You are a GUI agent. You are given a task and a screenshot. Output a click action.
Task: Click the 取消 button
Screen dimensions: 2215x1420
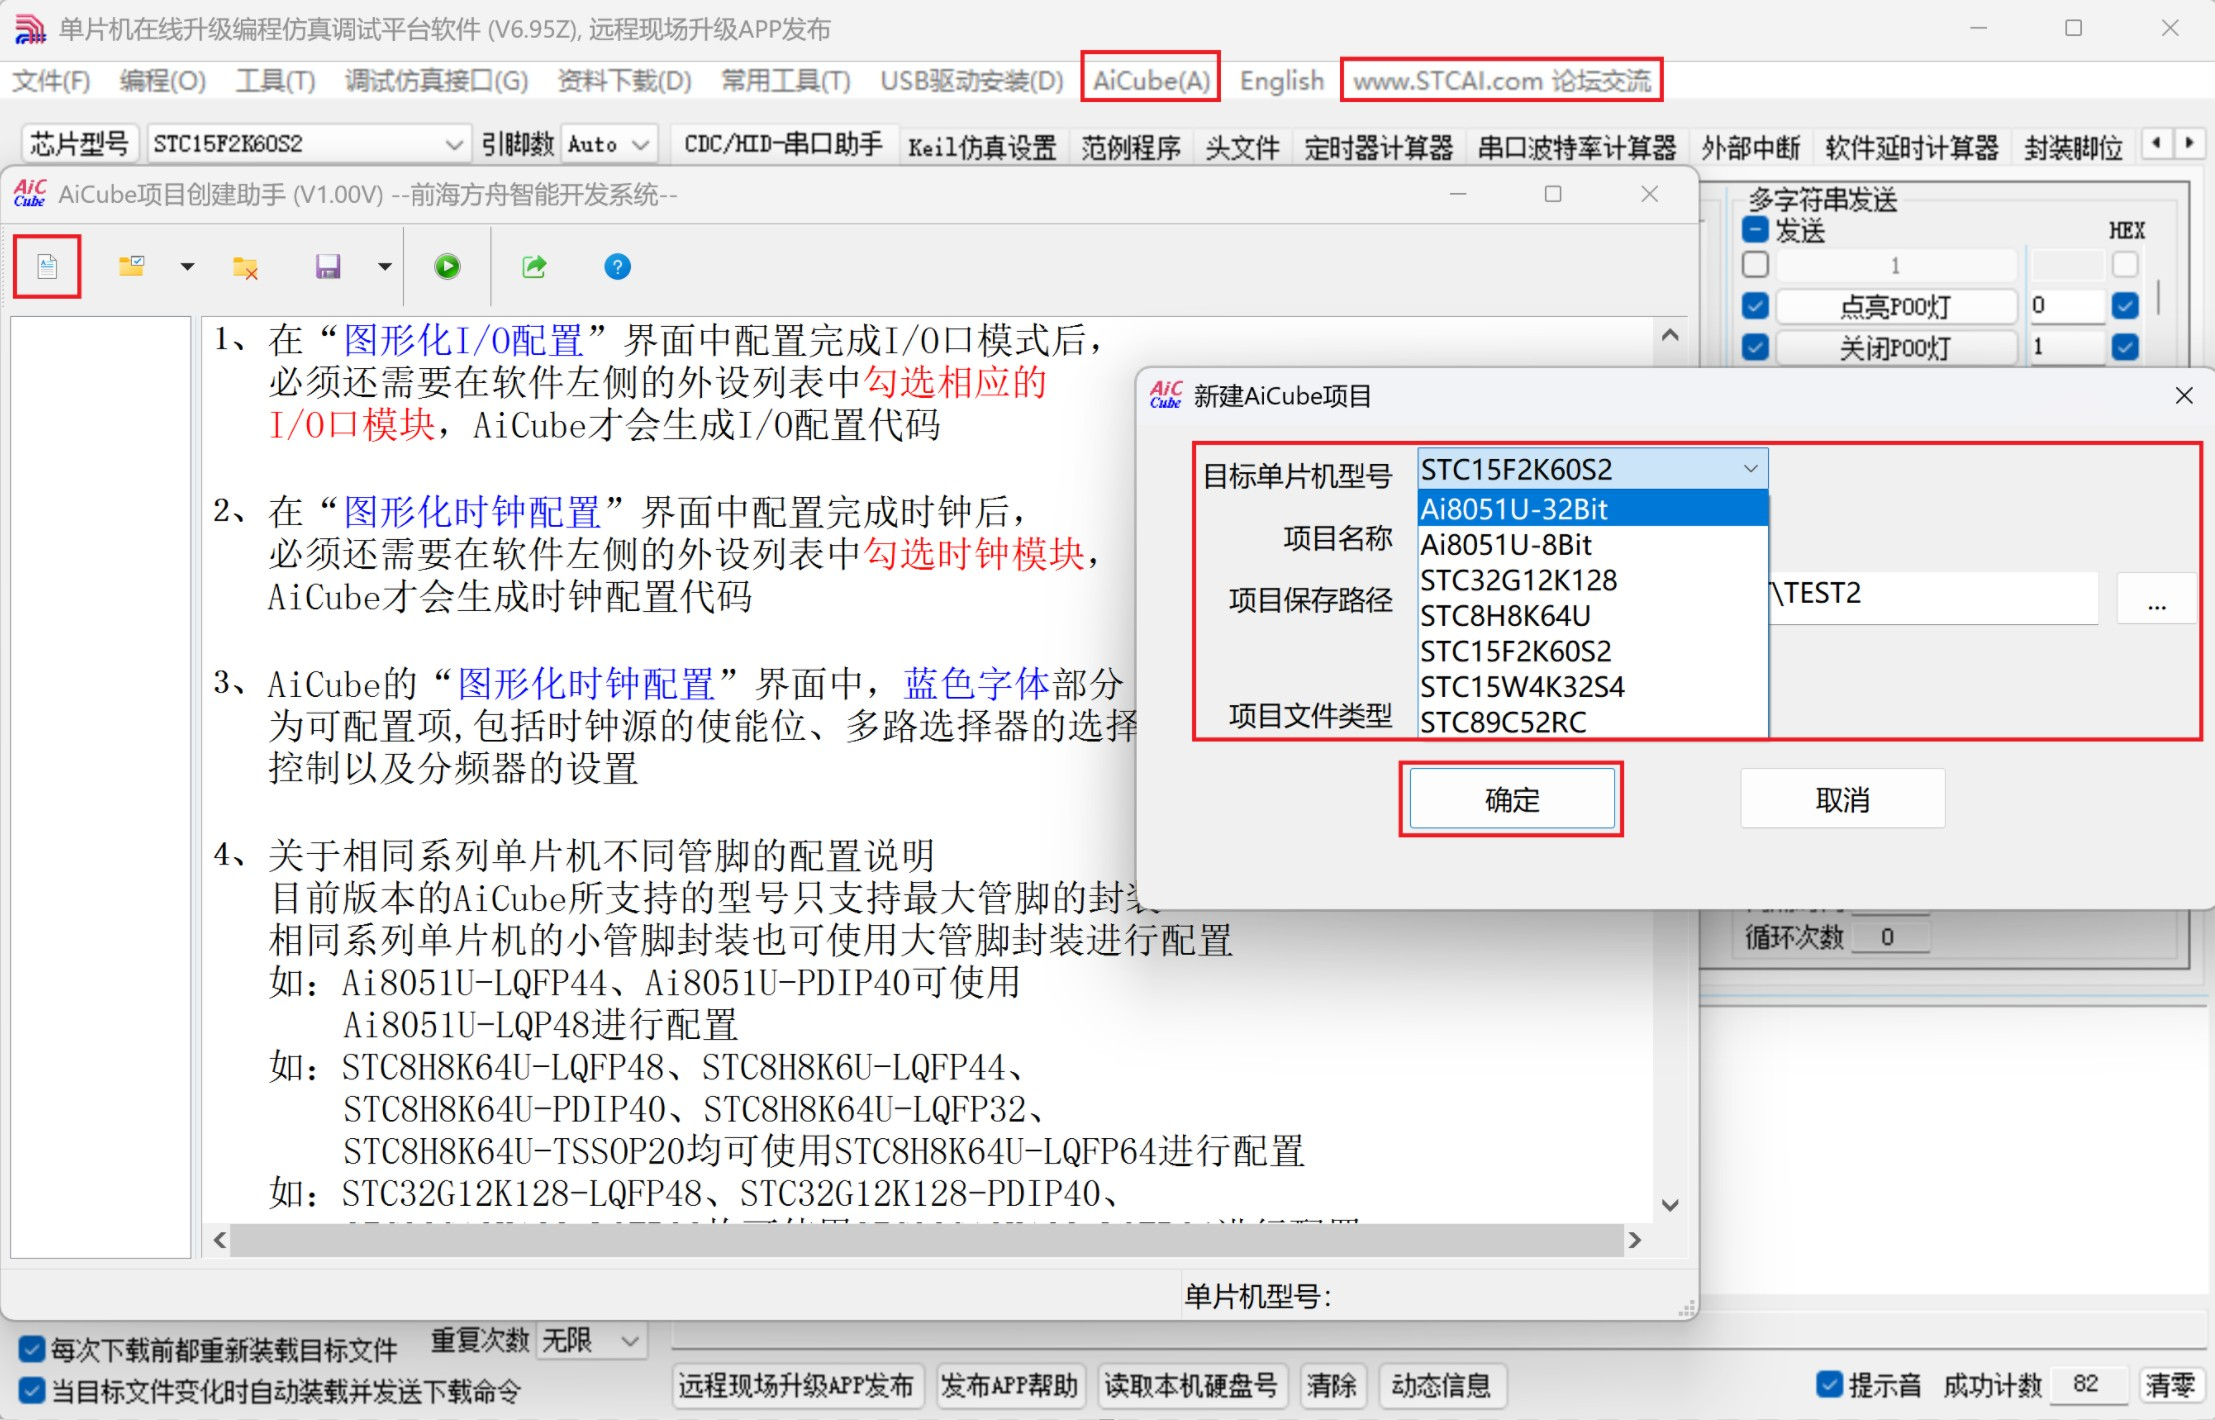tap(1842, 800)
